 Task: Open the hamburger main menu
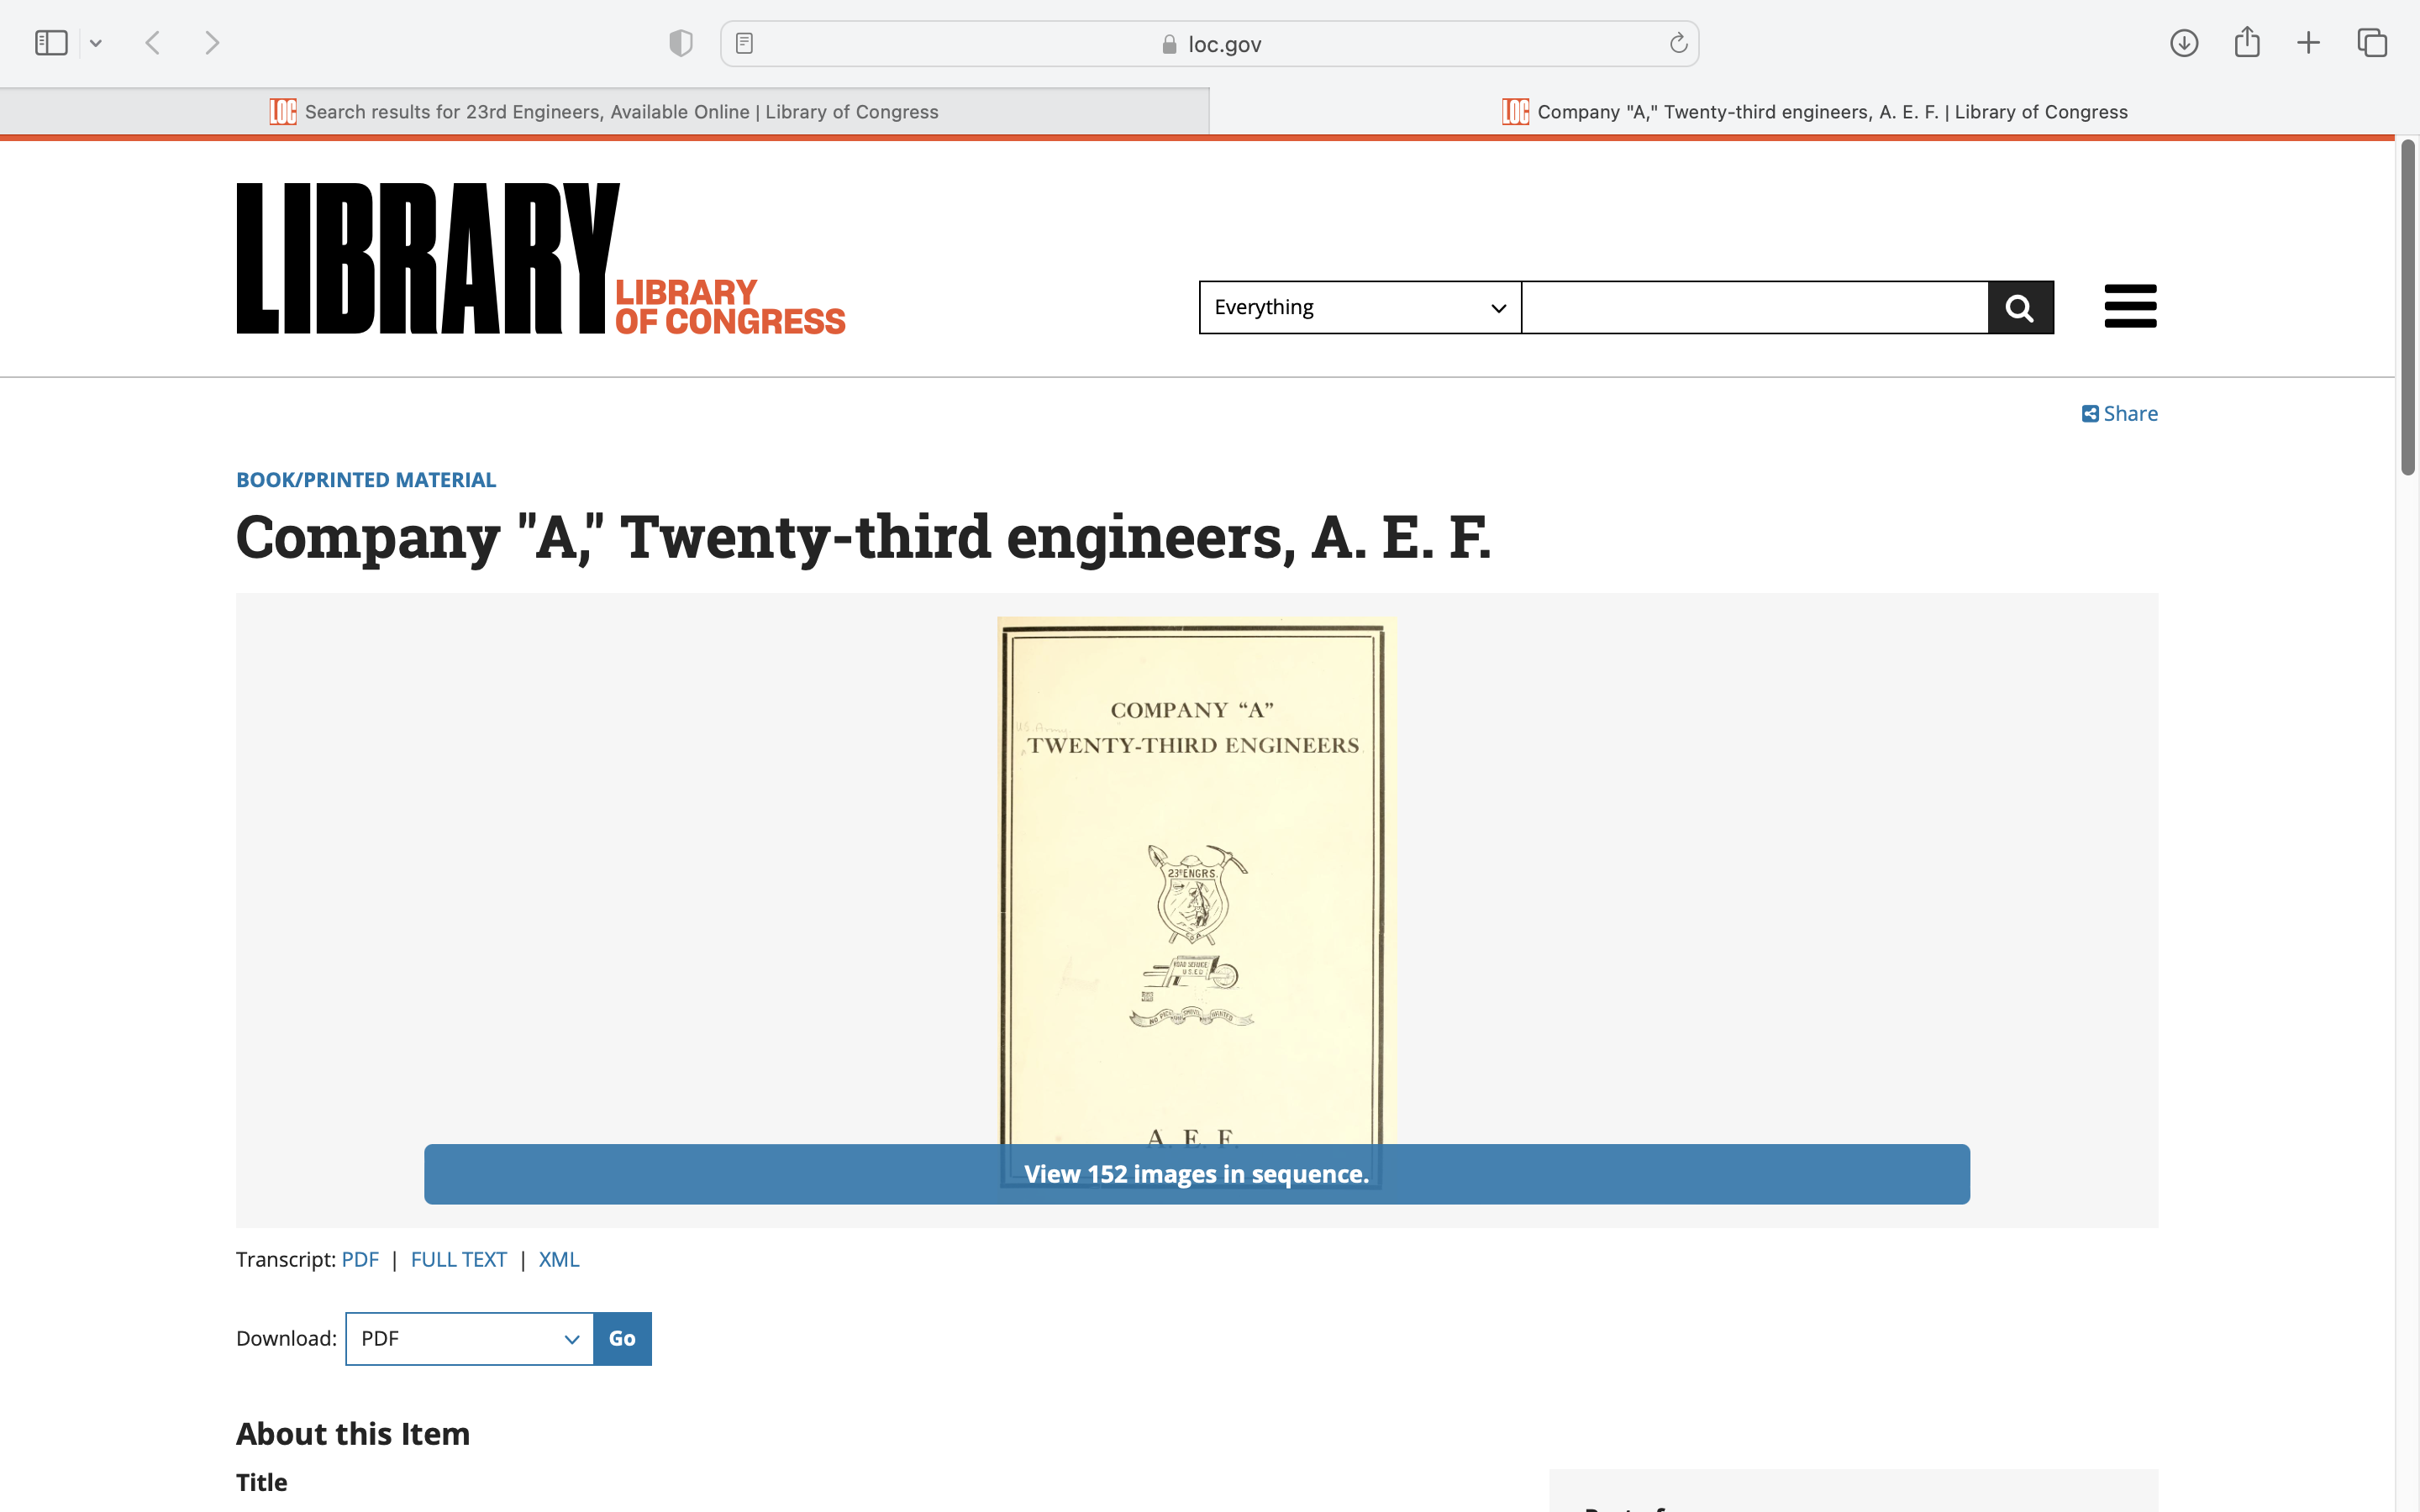2130,306
